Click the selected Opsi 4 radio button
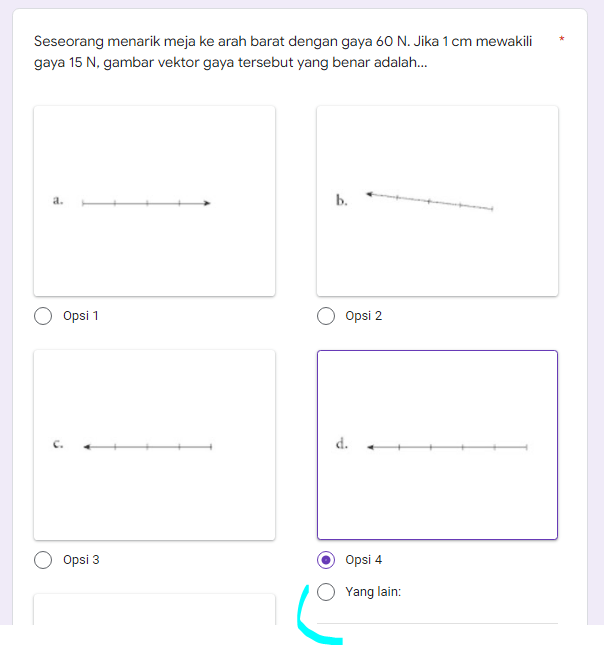The width and height of the screenshot is (604, 645). [326, 560]
